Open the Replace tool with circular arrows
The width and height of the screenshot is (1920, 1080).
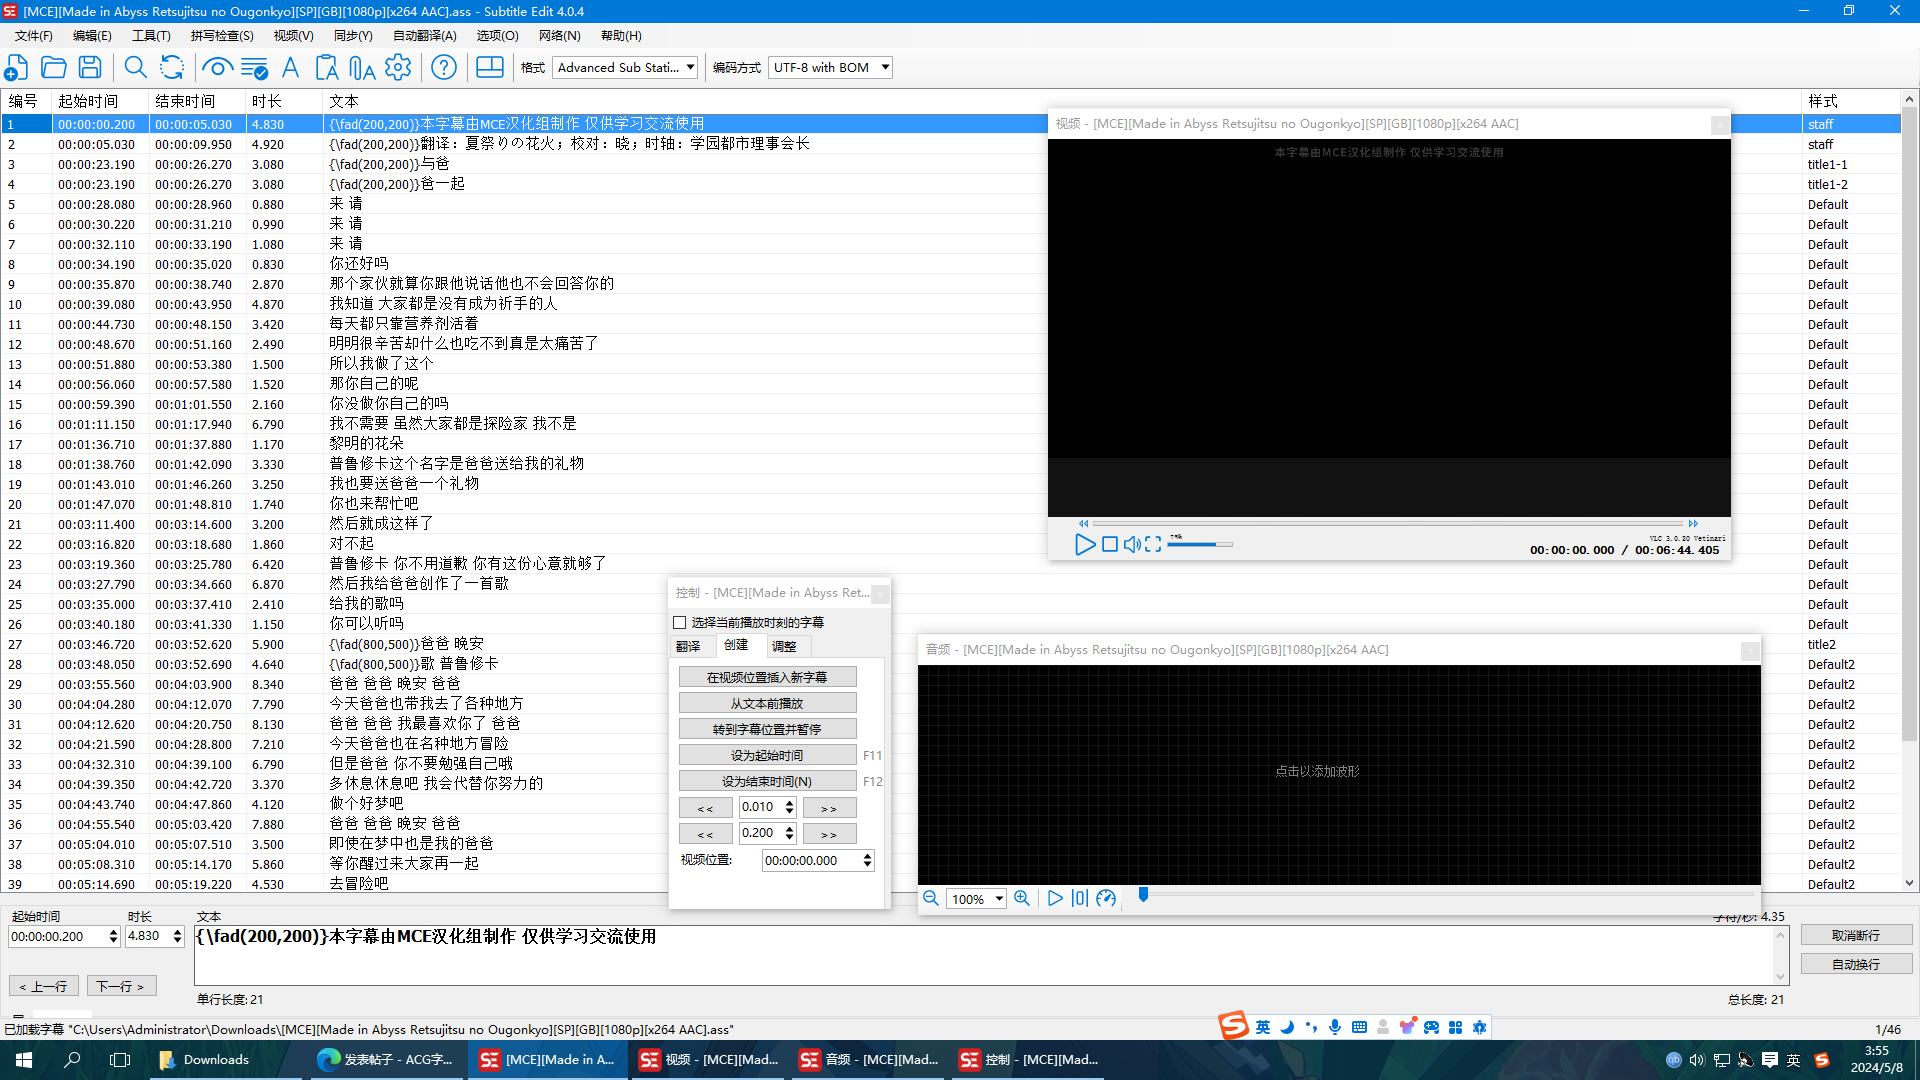click(x=172, y=67)
